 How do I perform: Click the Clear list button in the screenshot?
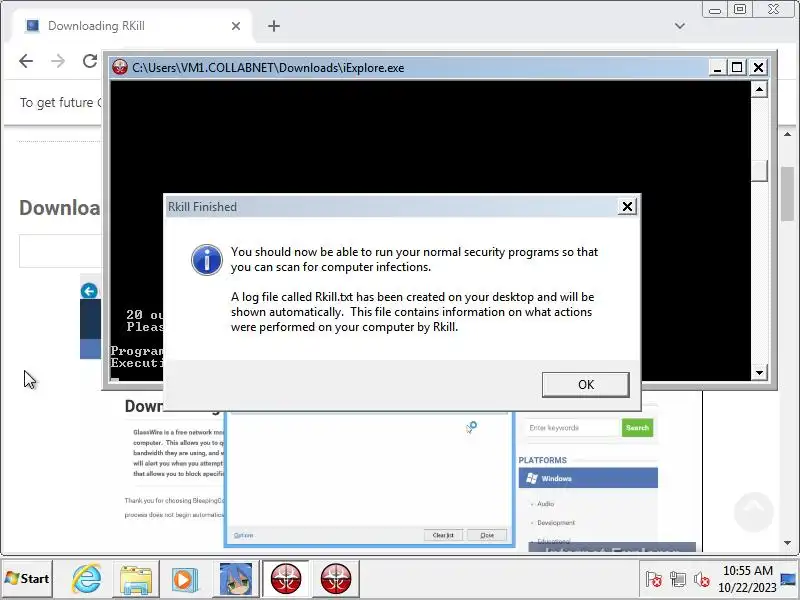tap(443, 535)
